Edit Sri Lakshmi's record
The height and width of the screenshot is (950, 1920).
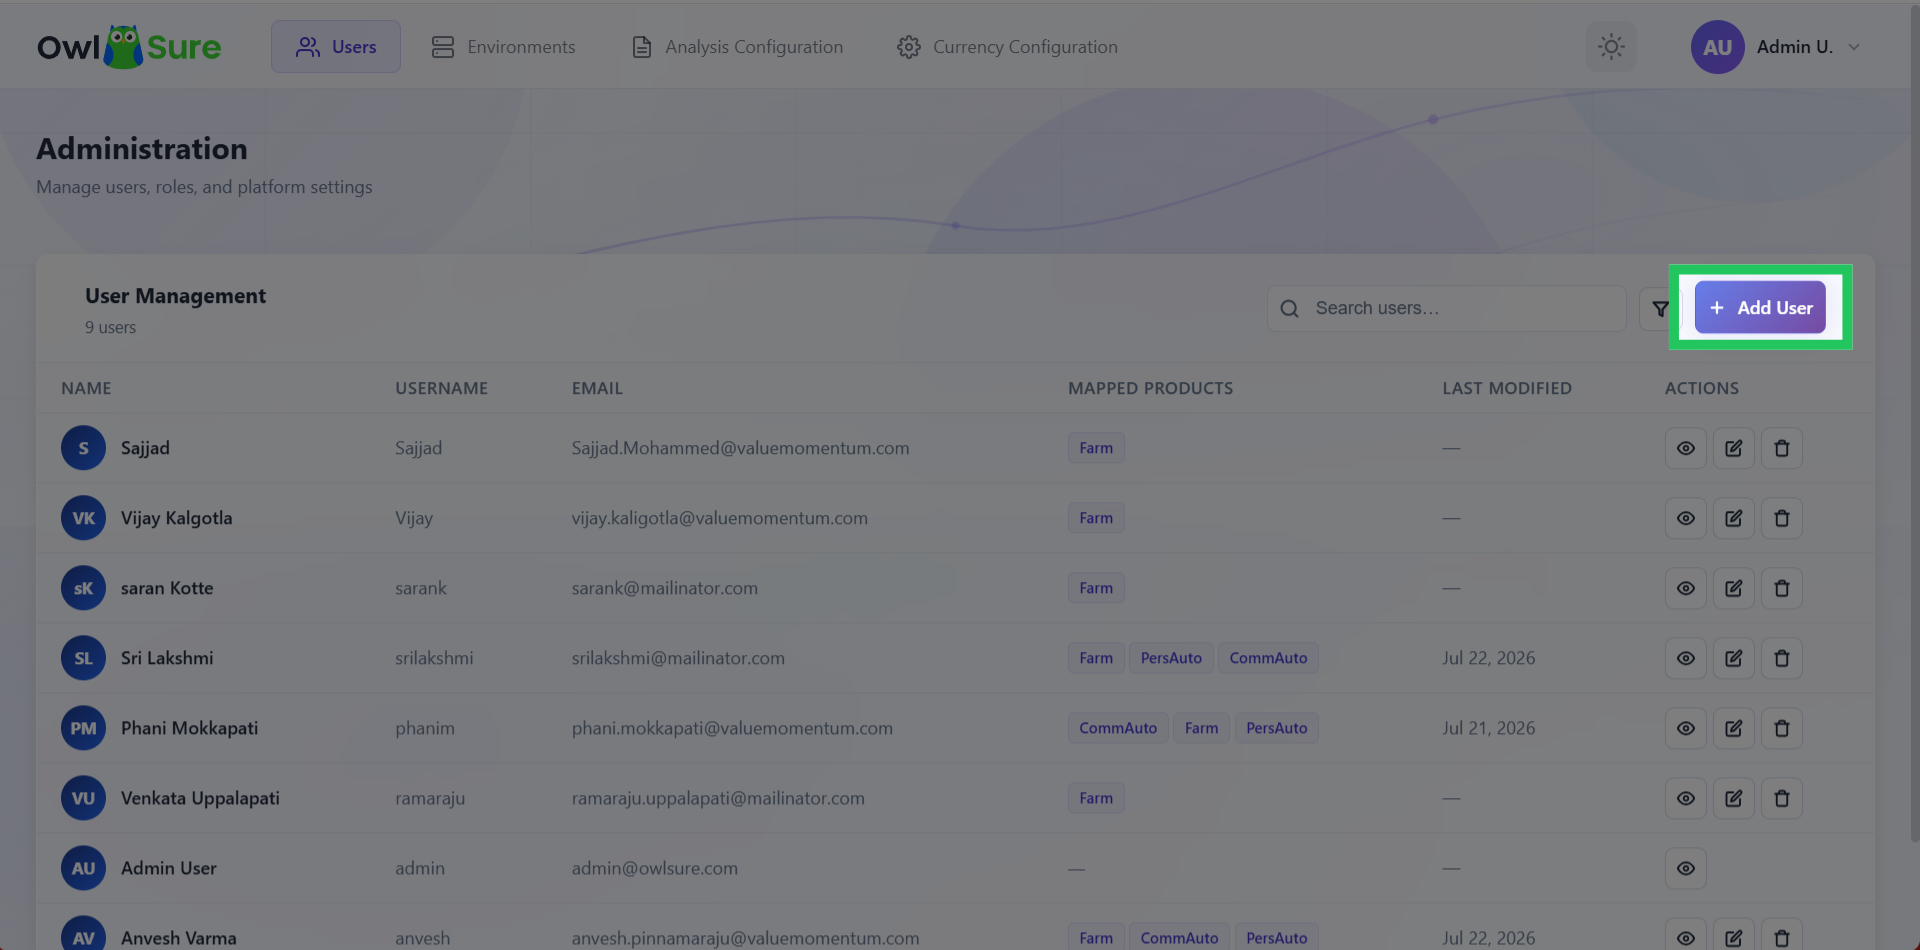[1734, 658]
